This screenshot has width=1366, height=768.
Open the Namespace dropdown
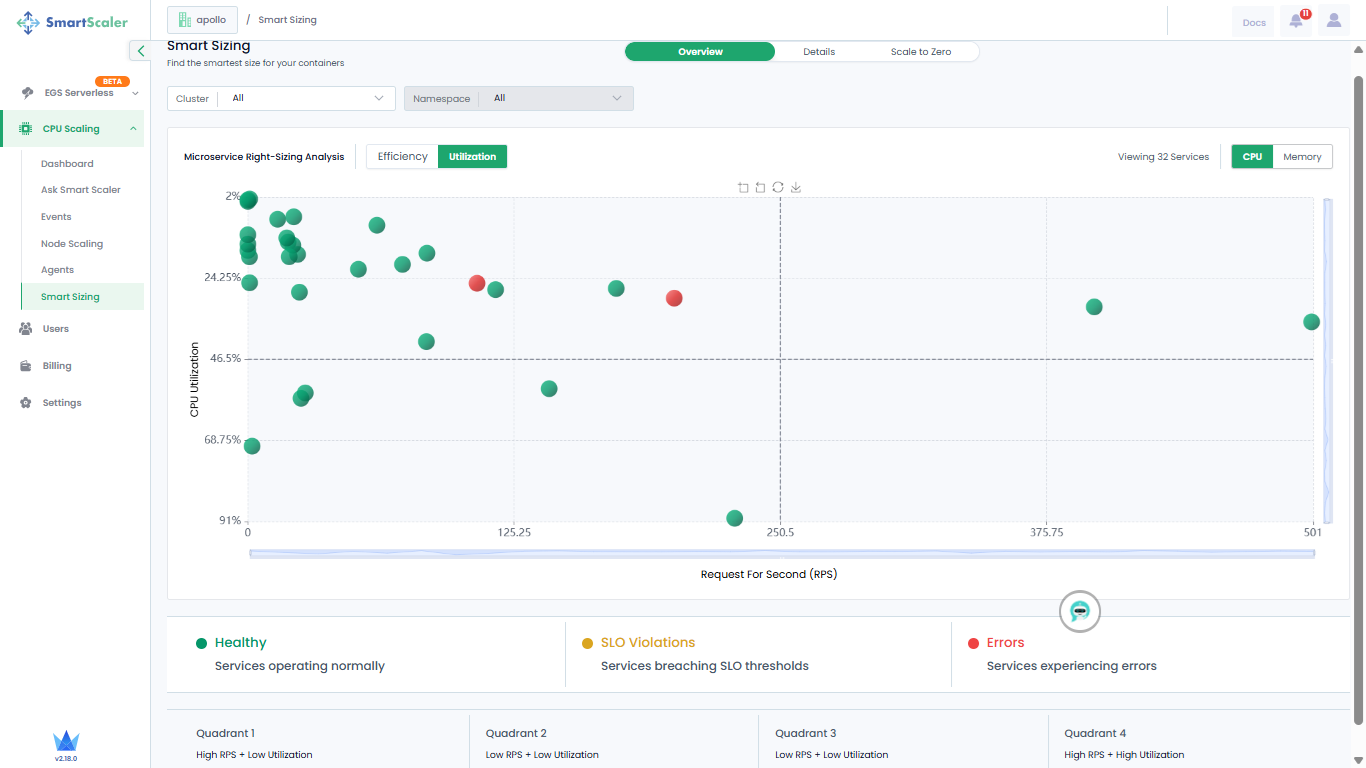click(518, 98)
